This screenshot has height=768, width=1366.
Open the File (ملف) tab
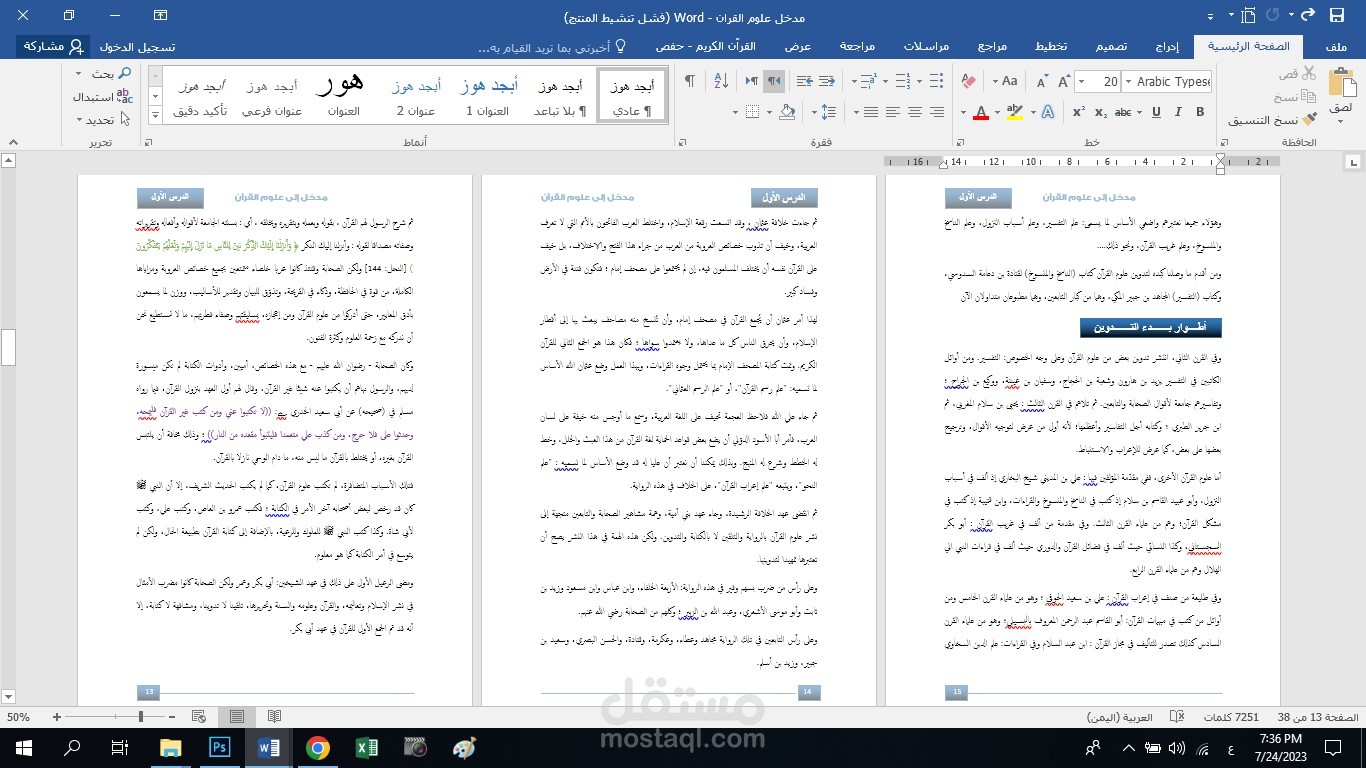coord(1337,46)
